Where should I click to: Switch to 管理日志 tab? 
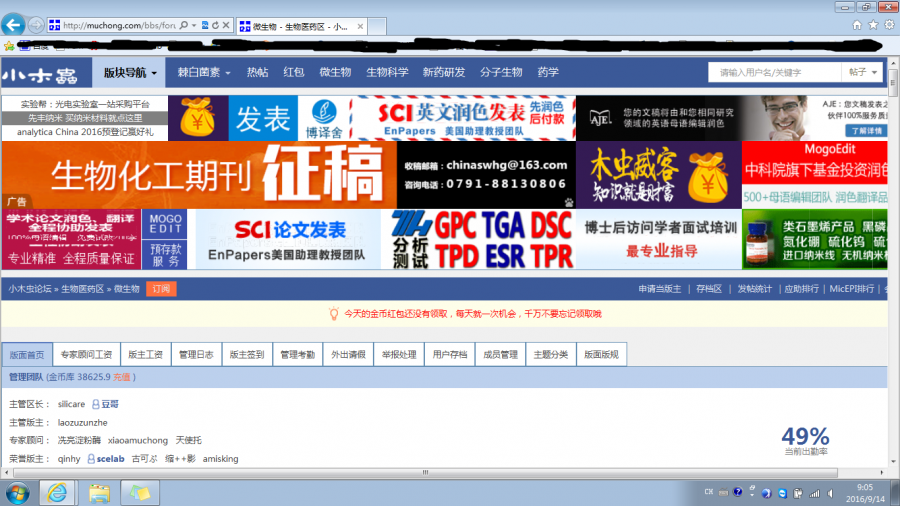point(196,355)
